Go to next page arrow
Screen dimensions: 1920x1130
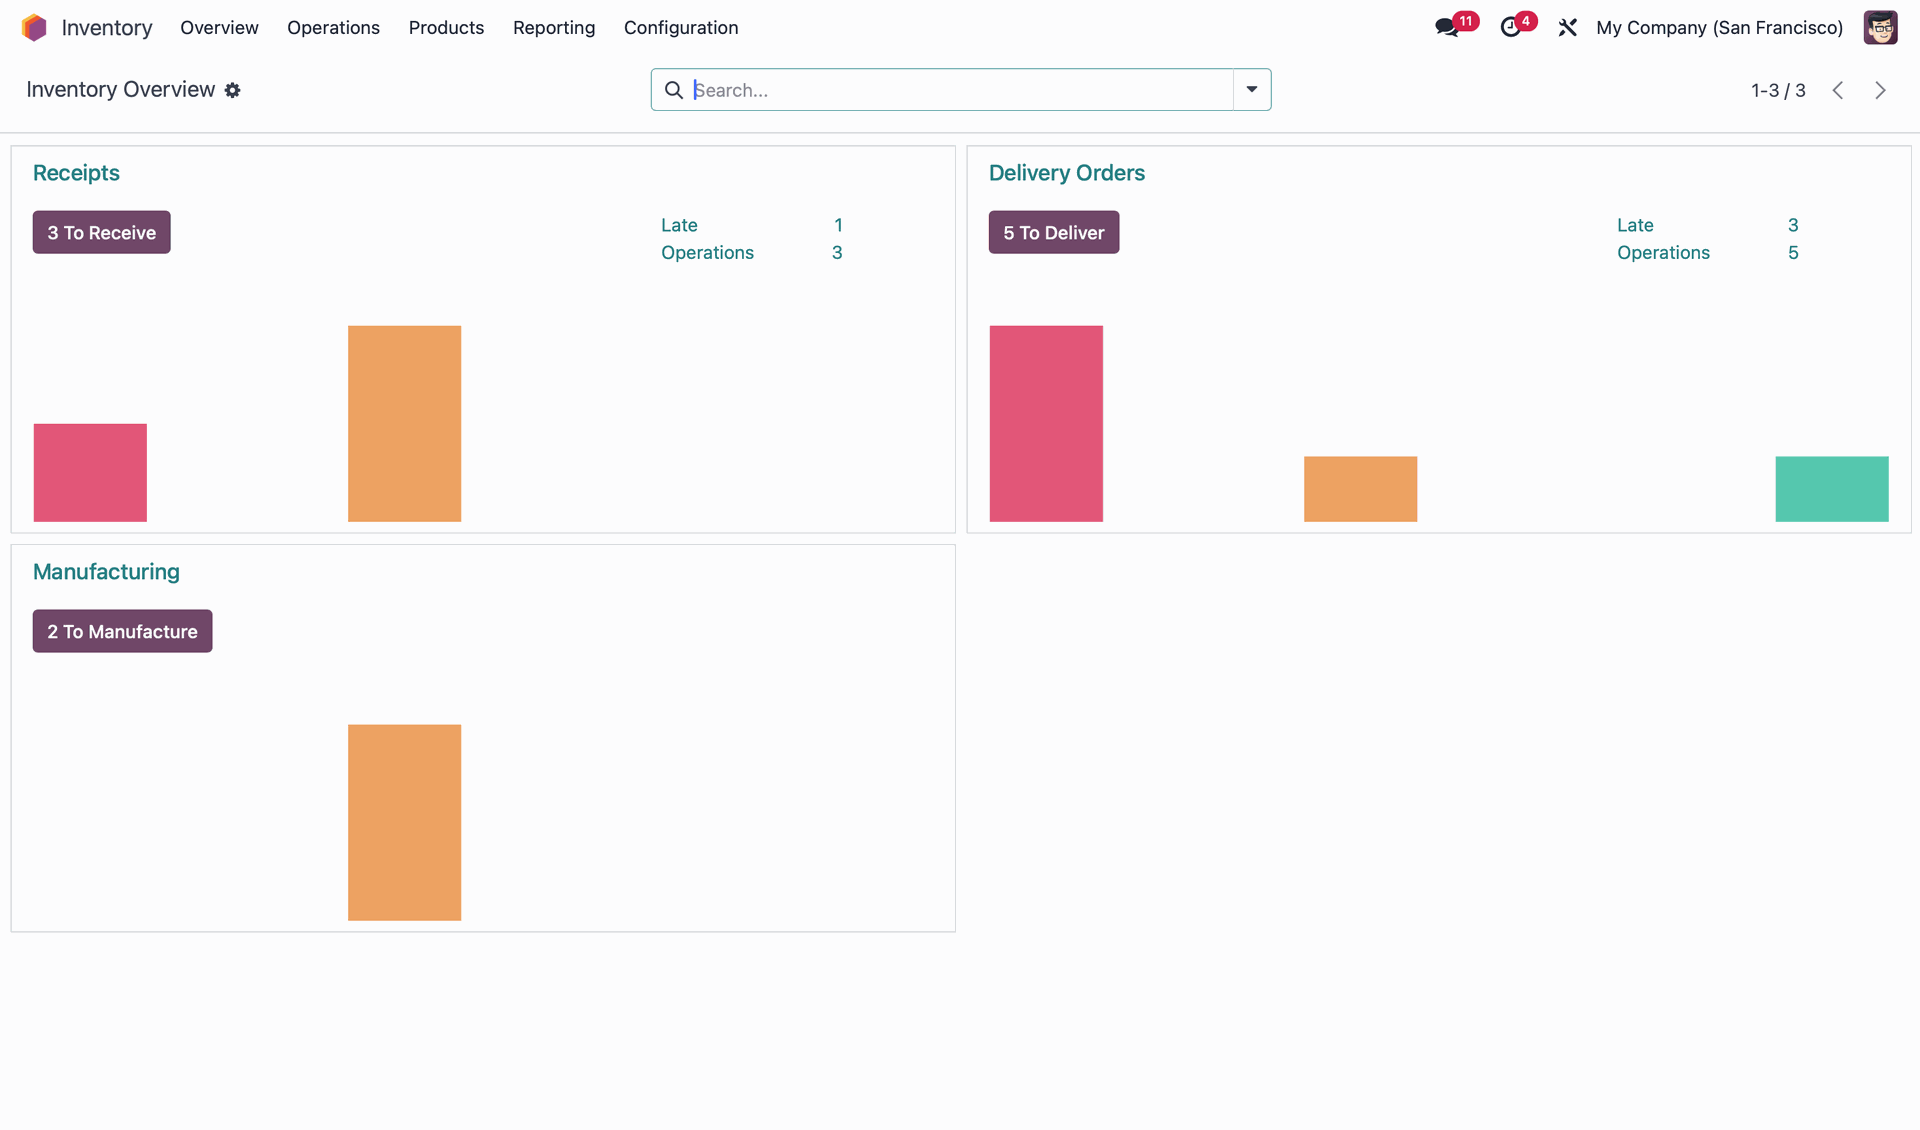pyautogui.click(x=1880, y=90)
